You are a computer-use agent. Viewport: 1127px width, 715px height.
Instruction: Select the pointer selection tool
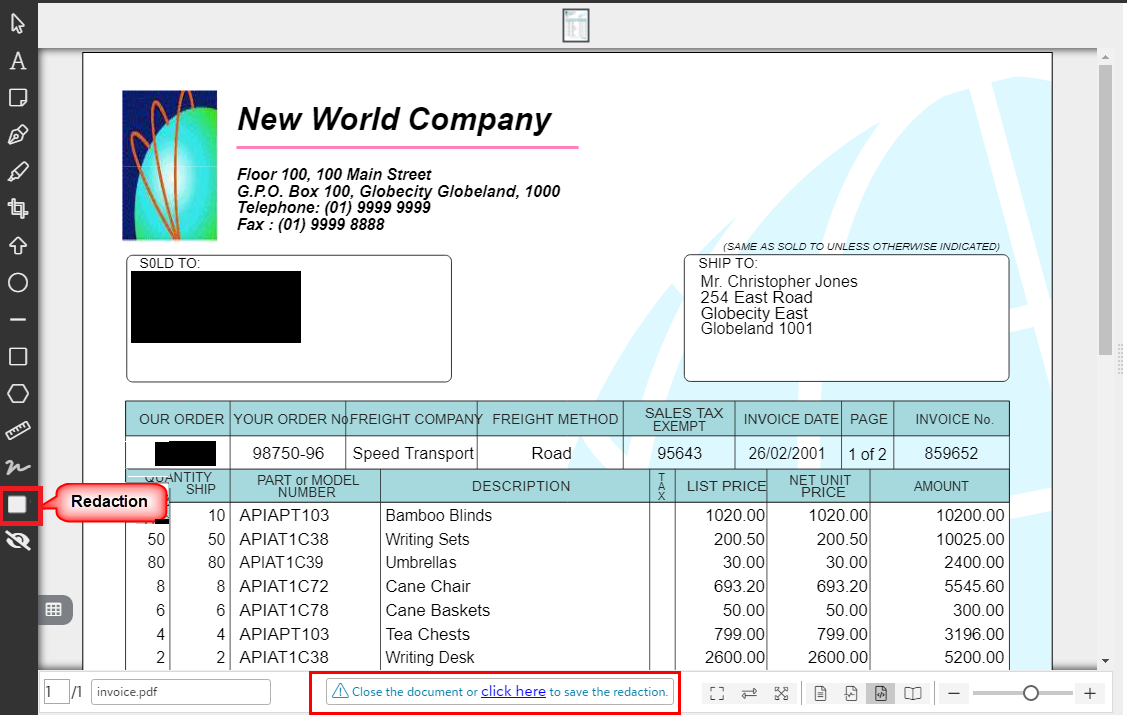tap(18, 24)
